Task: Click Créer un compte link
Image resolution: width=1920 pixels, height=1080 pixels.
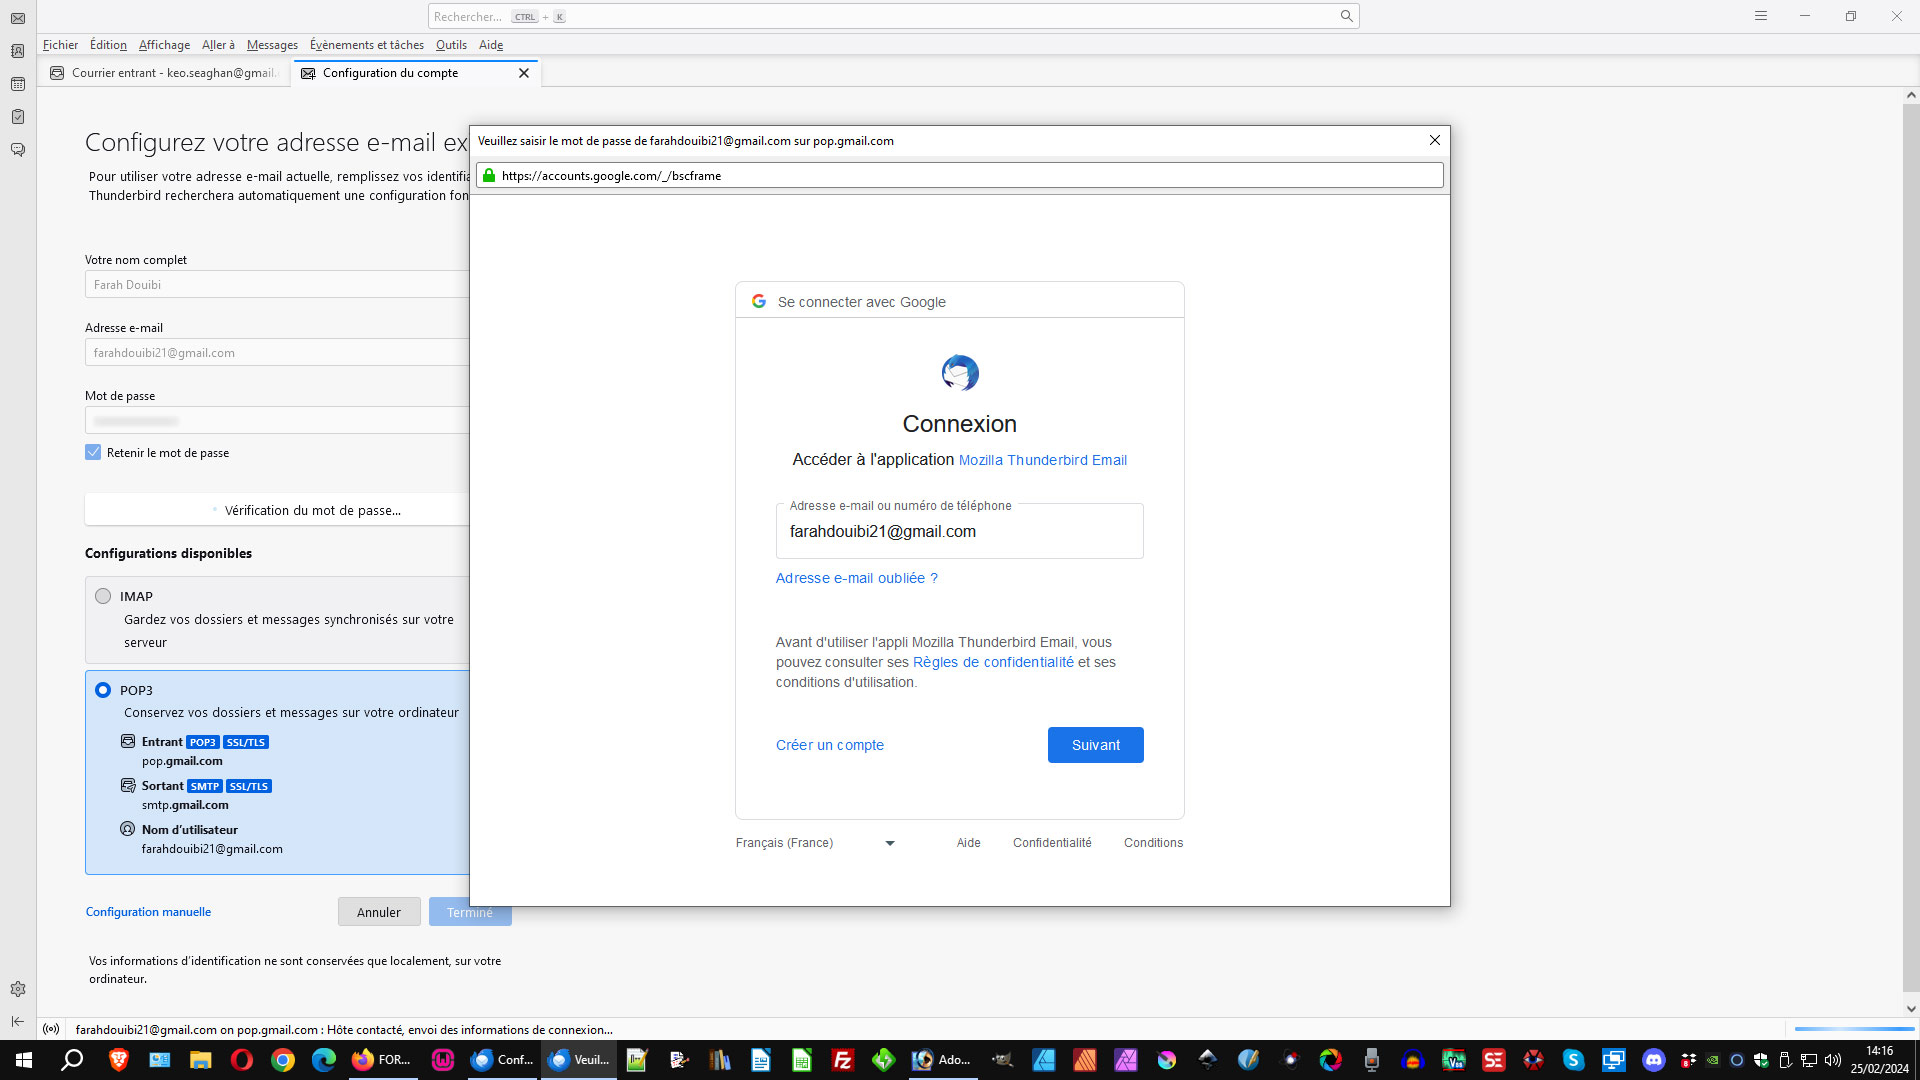Action: tap(830, 745)
